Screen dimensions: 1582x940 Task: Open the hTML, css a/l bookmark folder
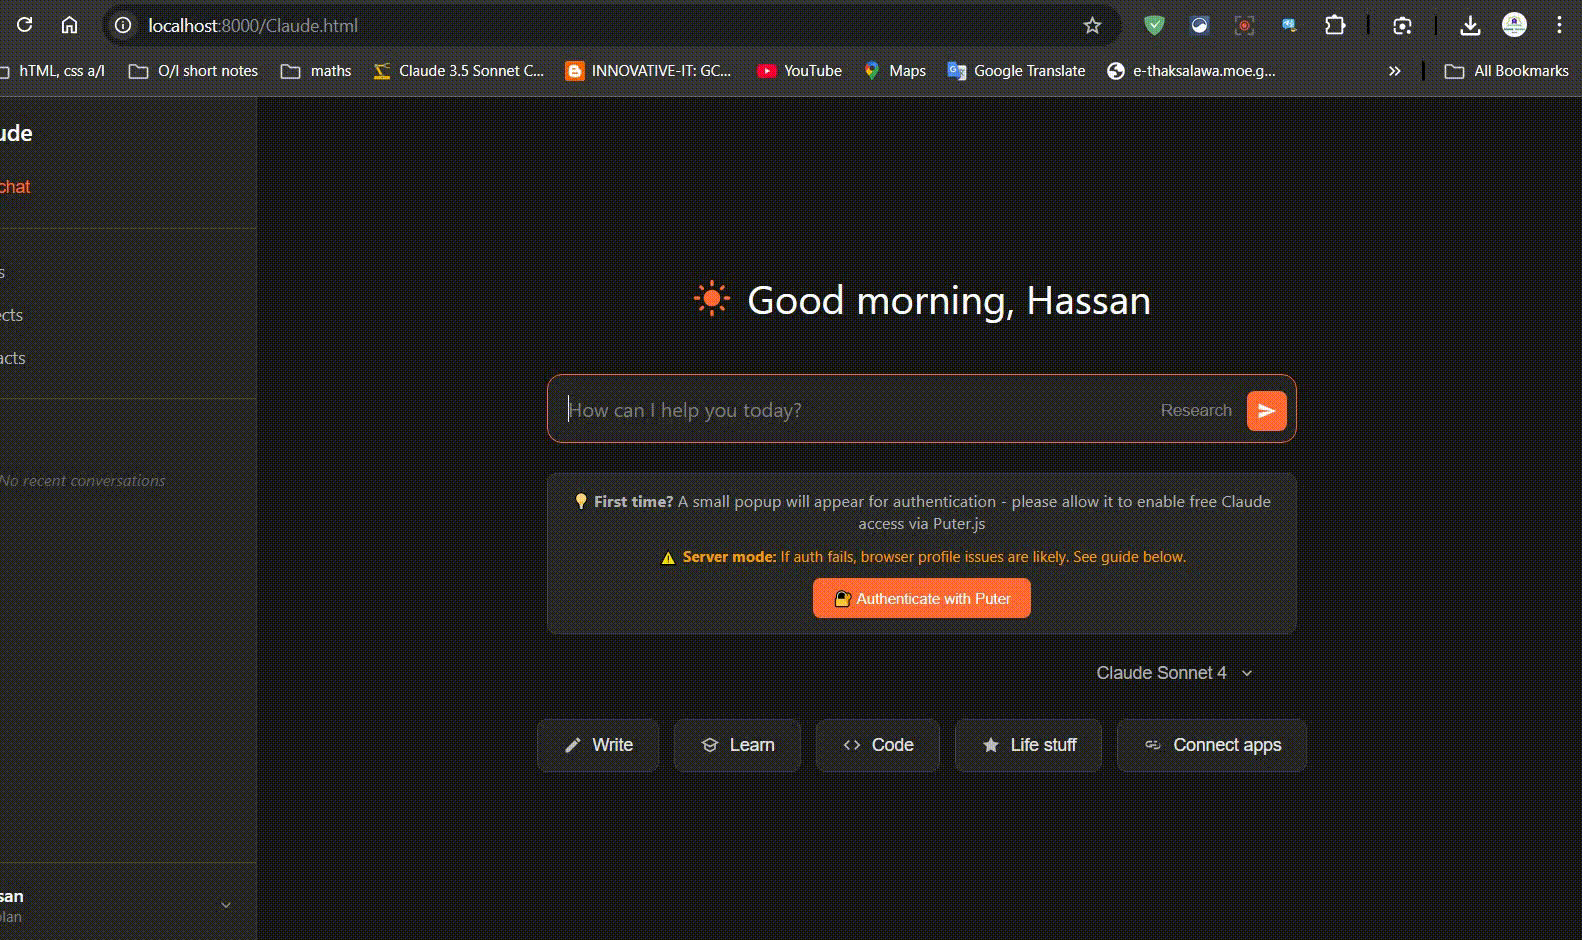(53, 71)
